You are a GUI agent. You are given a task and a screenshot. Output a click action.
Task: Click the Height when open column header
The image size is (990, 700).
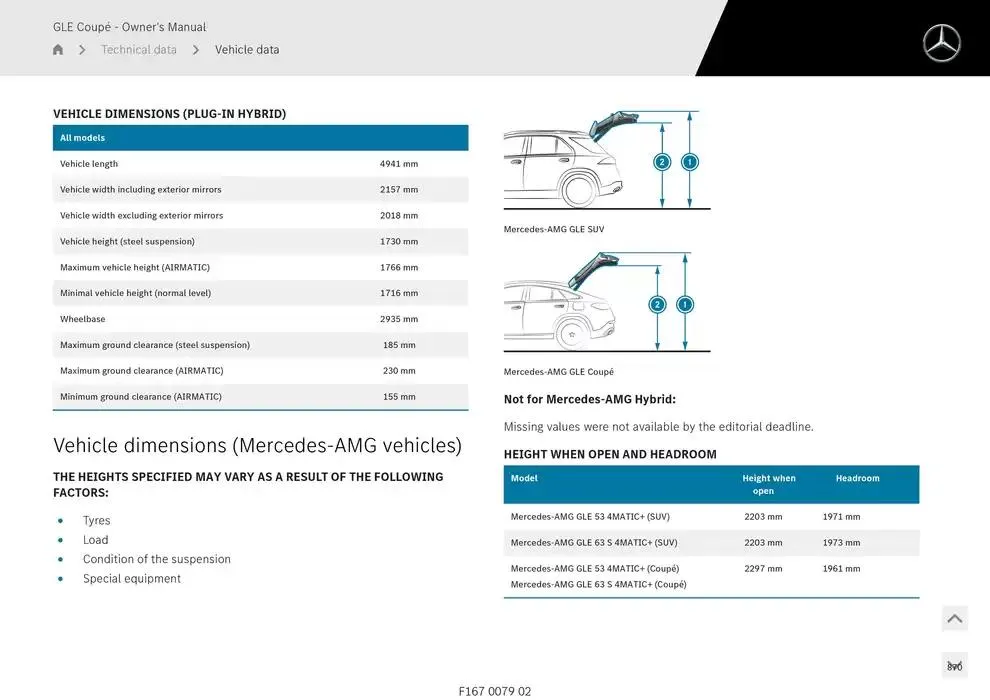point(769,484)
